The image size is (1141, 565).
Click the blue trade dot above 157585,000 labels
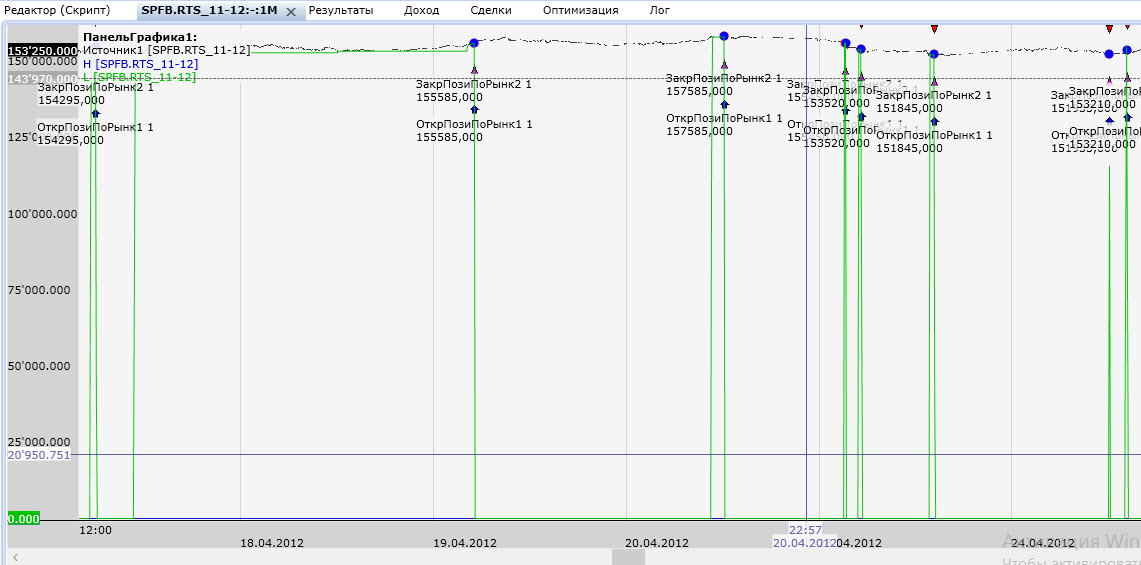click(724, 36)
